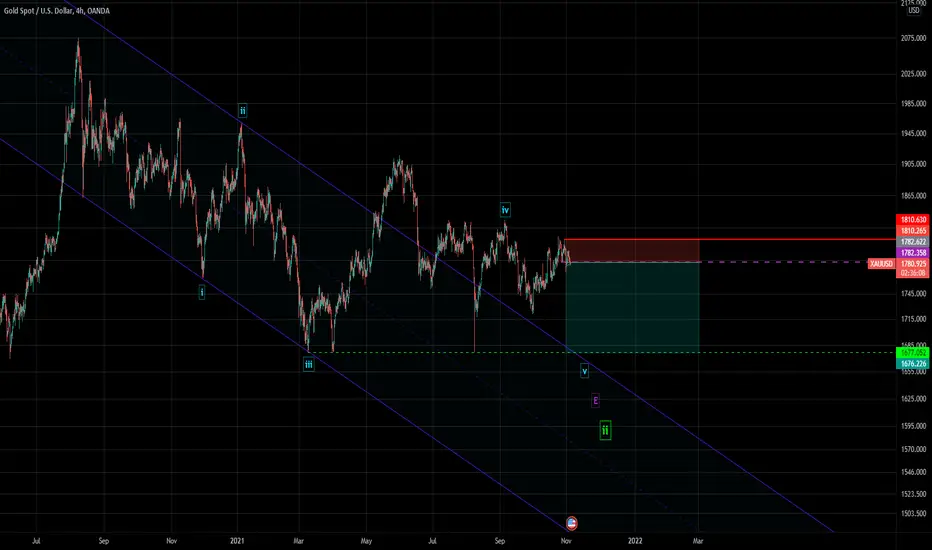
Task: Select the green dashed horizontal support line
Action: coord(600,353)
